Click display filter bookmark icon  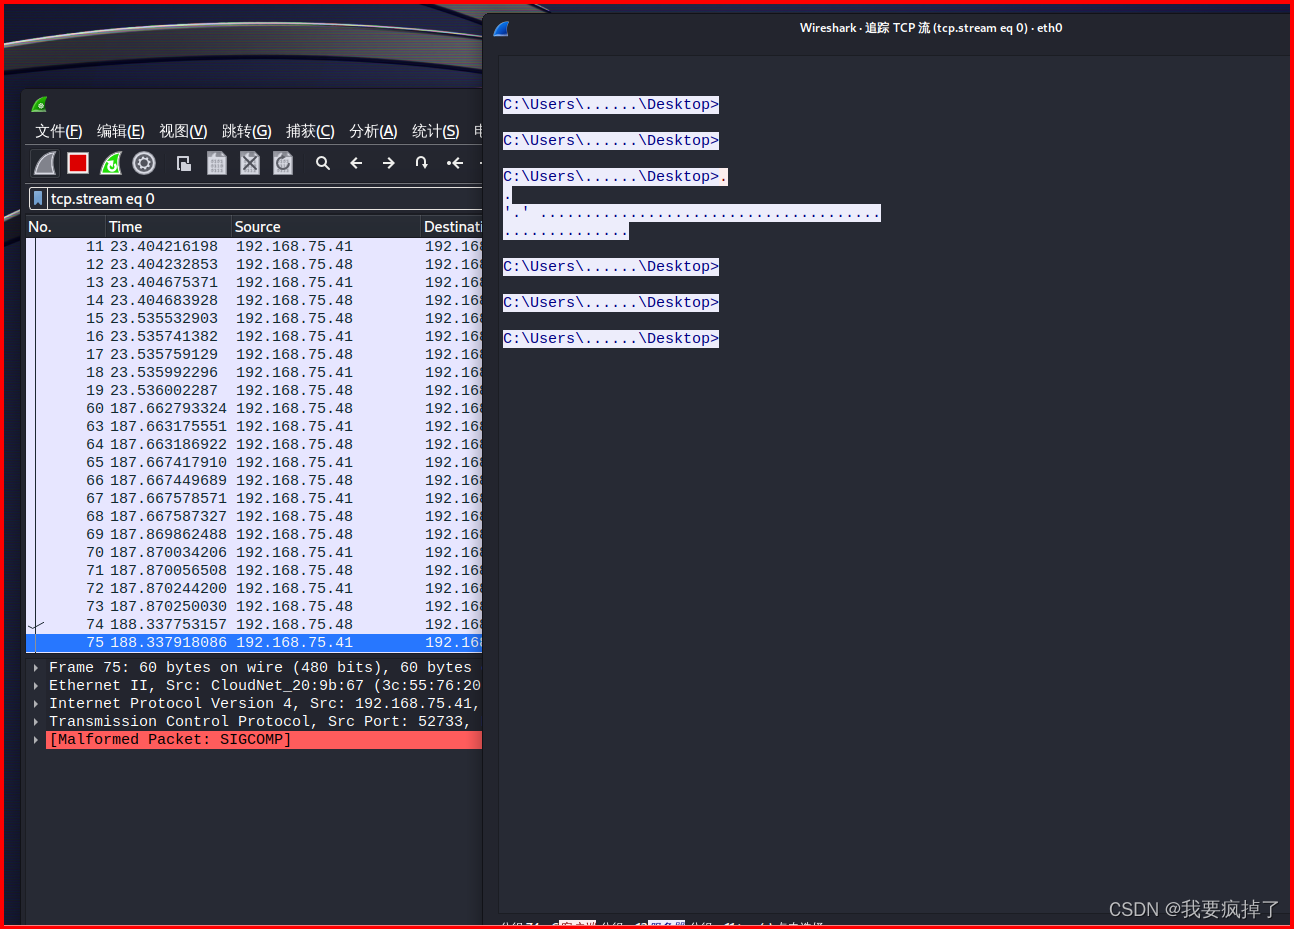pos(38,198)
